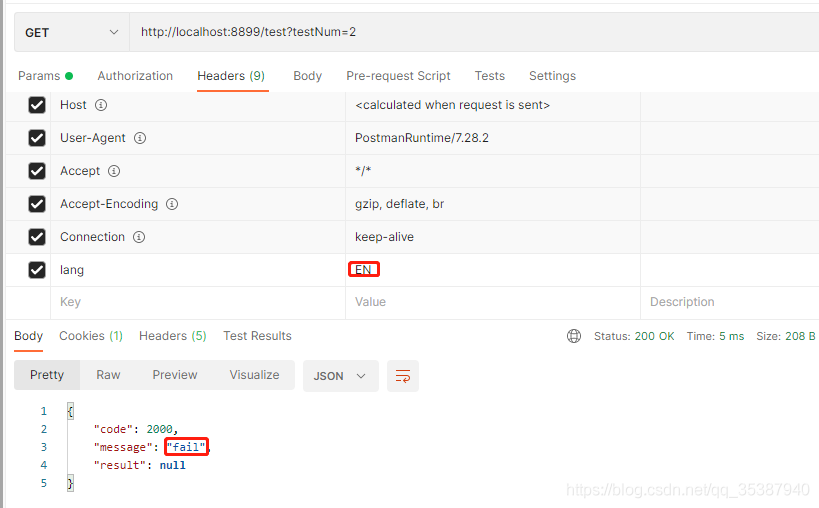Select the Visualize view button
This screenshot has height=508, width=819.
pyautogui.click(x=254, y=375)
